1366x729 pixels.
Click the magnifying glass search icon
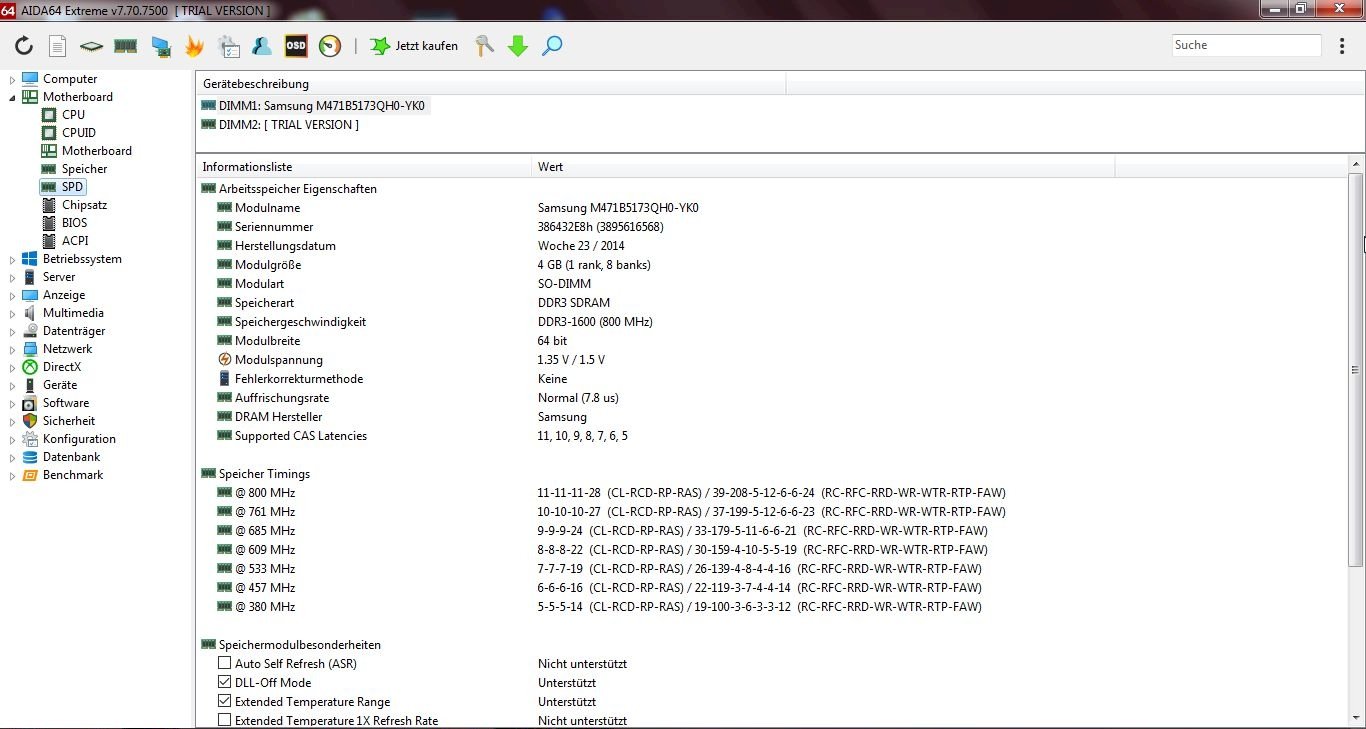(552, 46)
